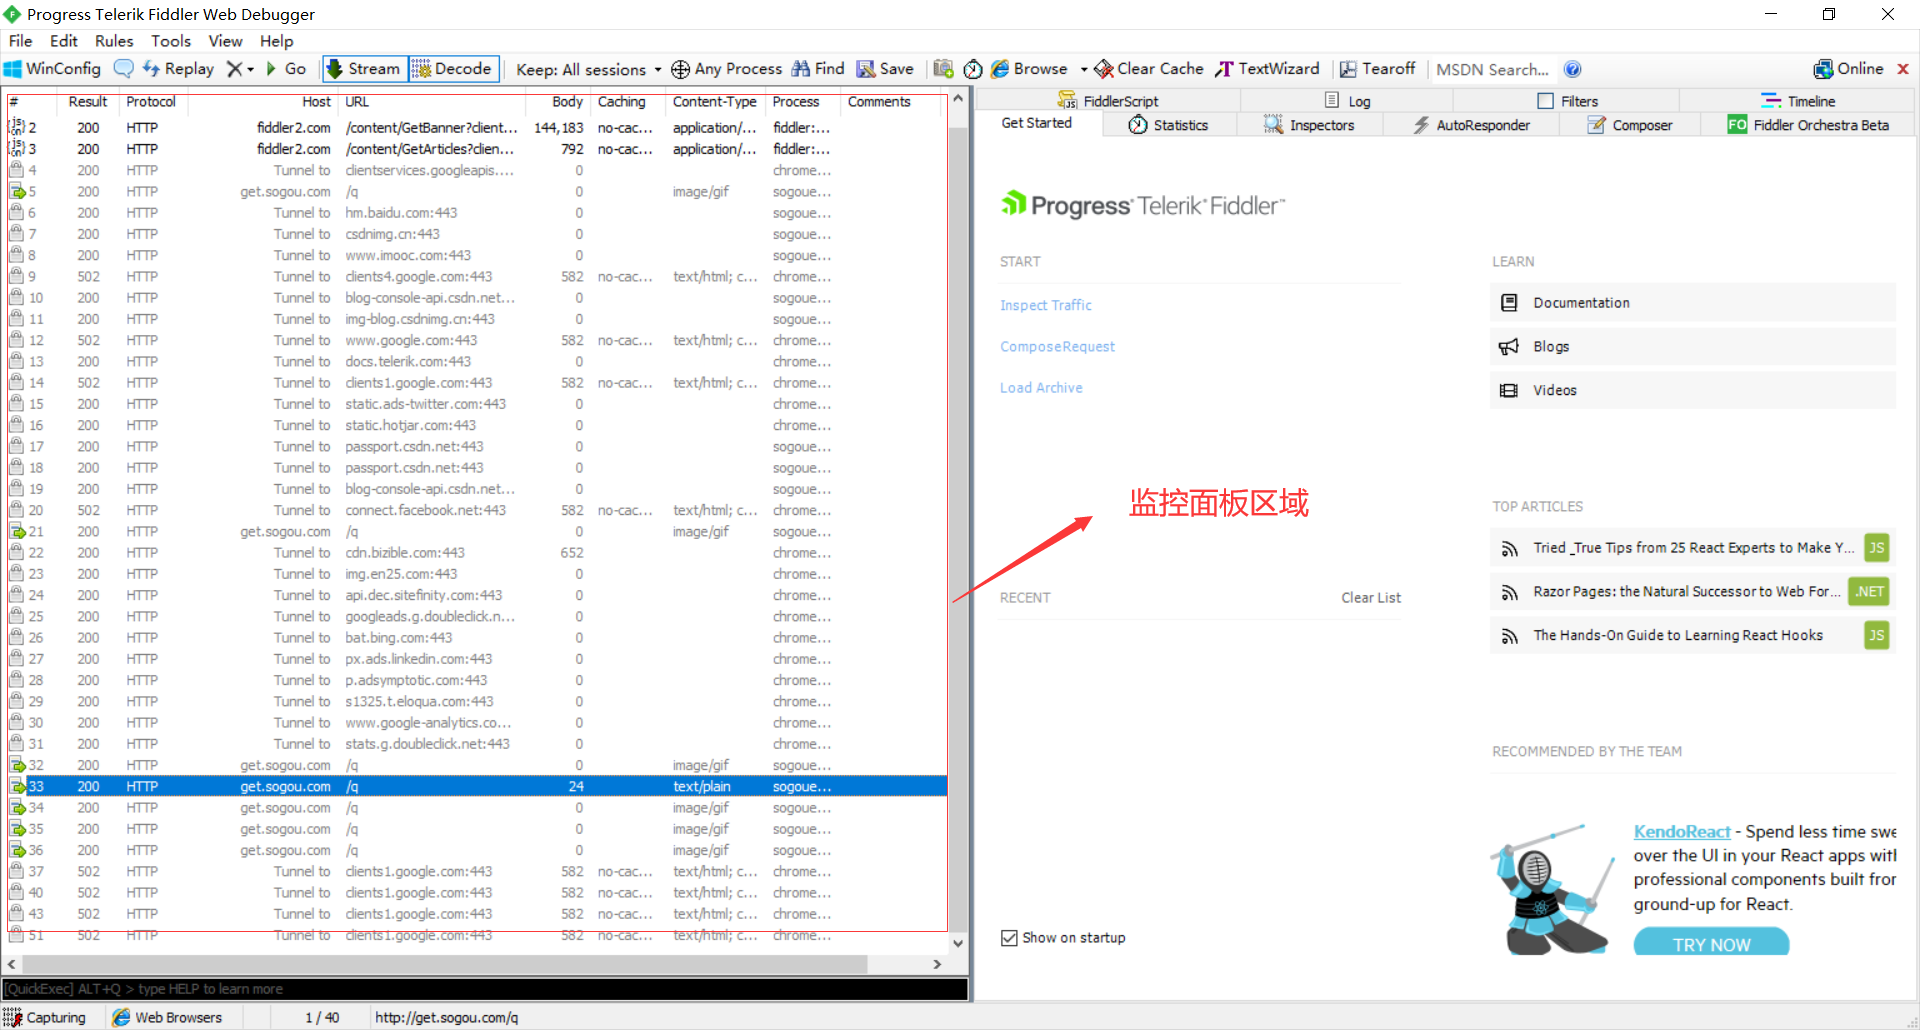The width and height of the screenshot is (1920, 1030).
Task: Open the TextWizard tool
Action: [1267, 69]
